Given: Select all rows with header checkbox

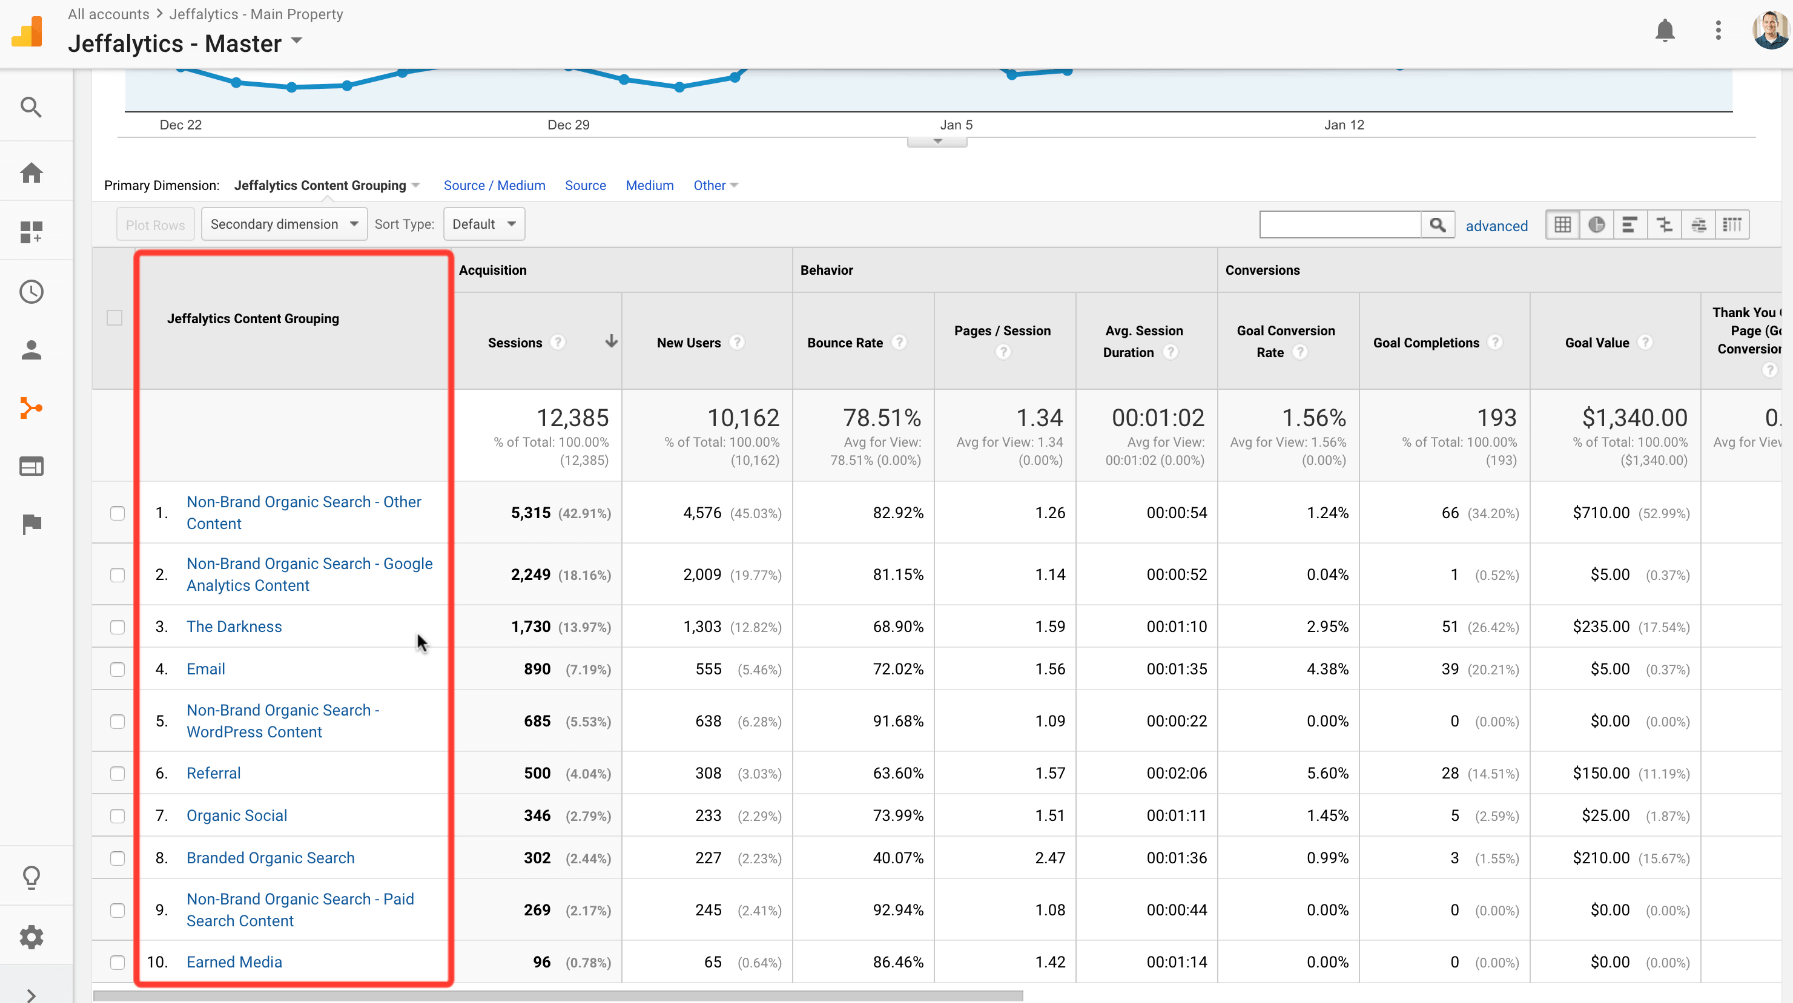Looking at the screenshot, I should click(x=115, y=318).
